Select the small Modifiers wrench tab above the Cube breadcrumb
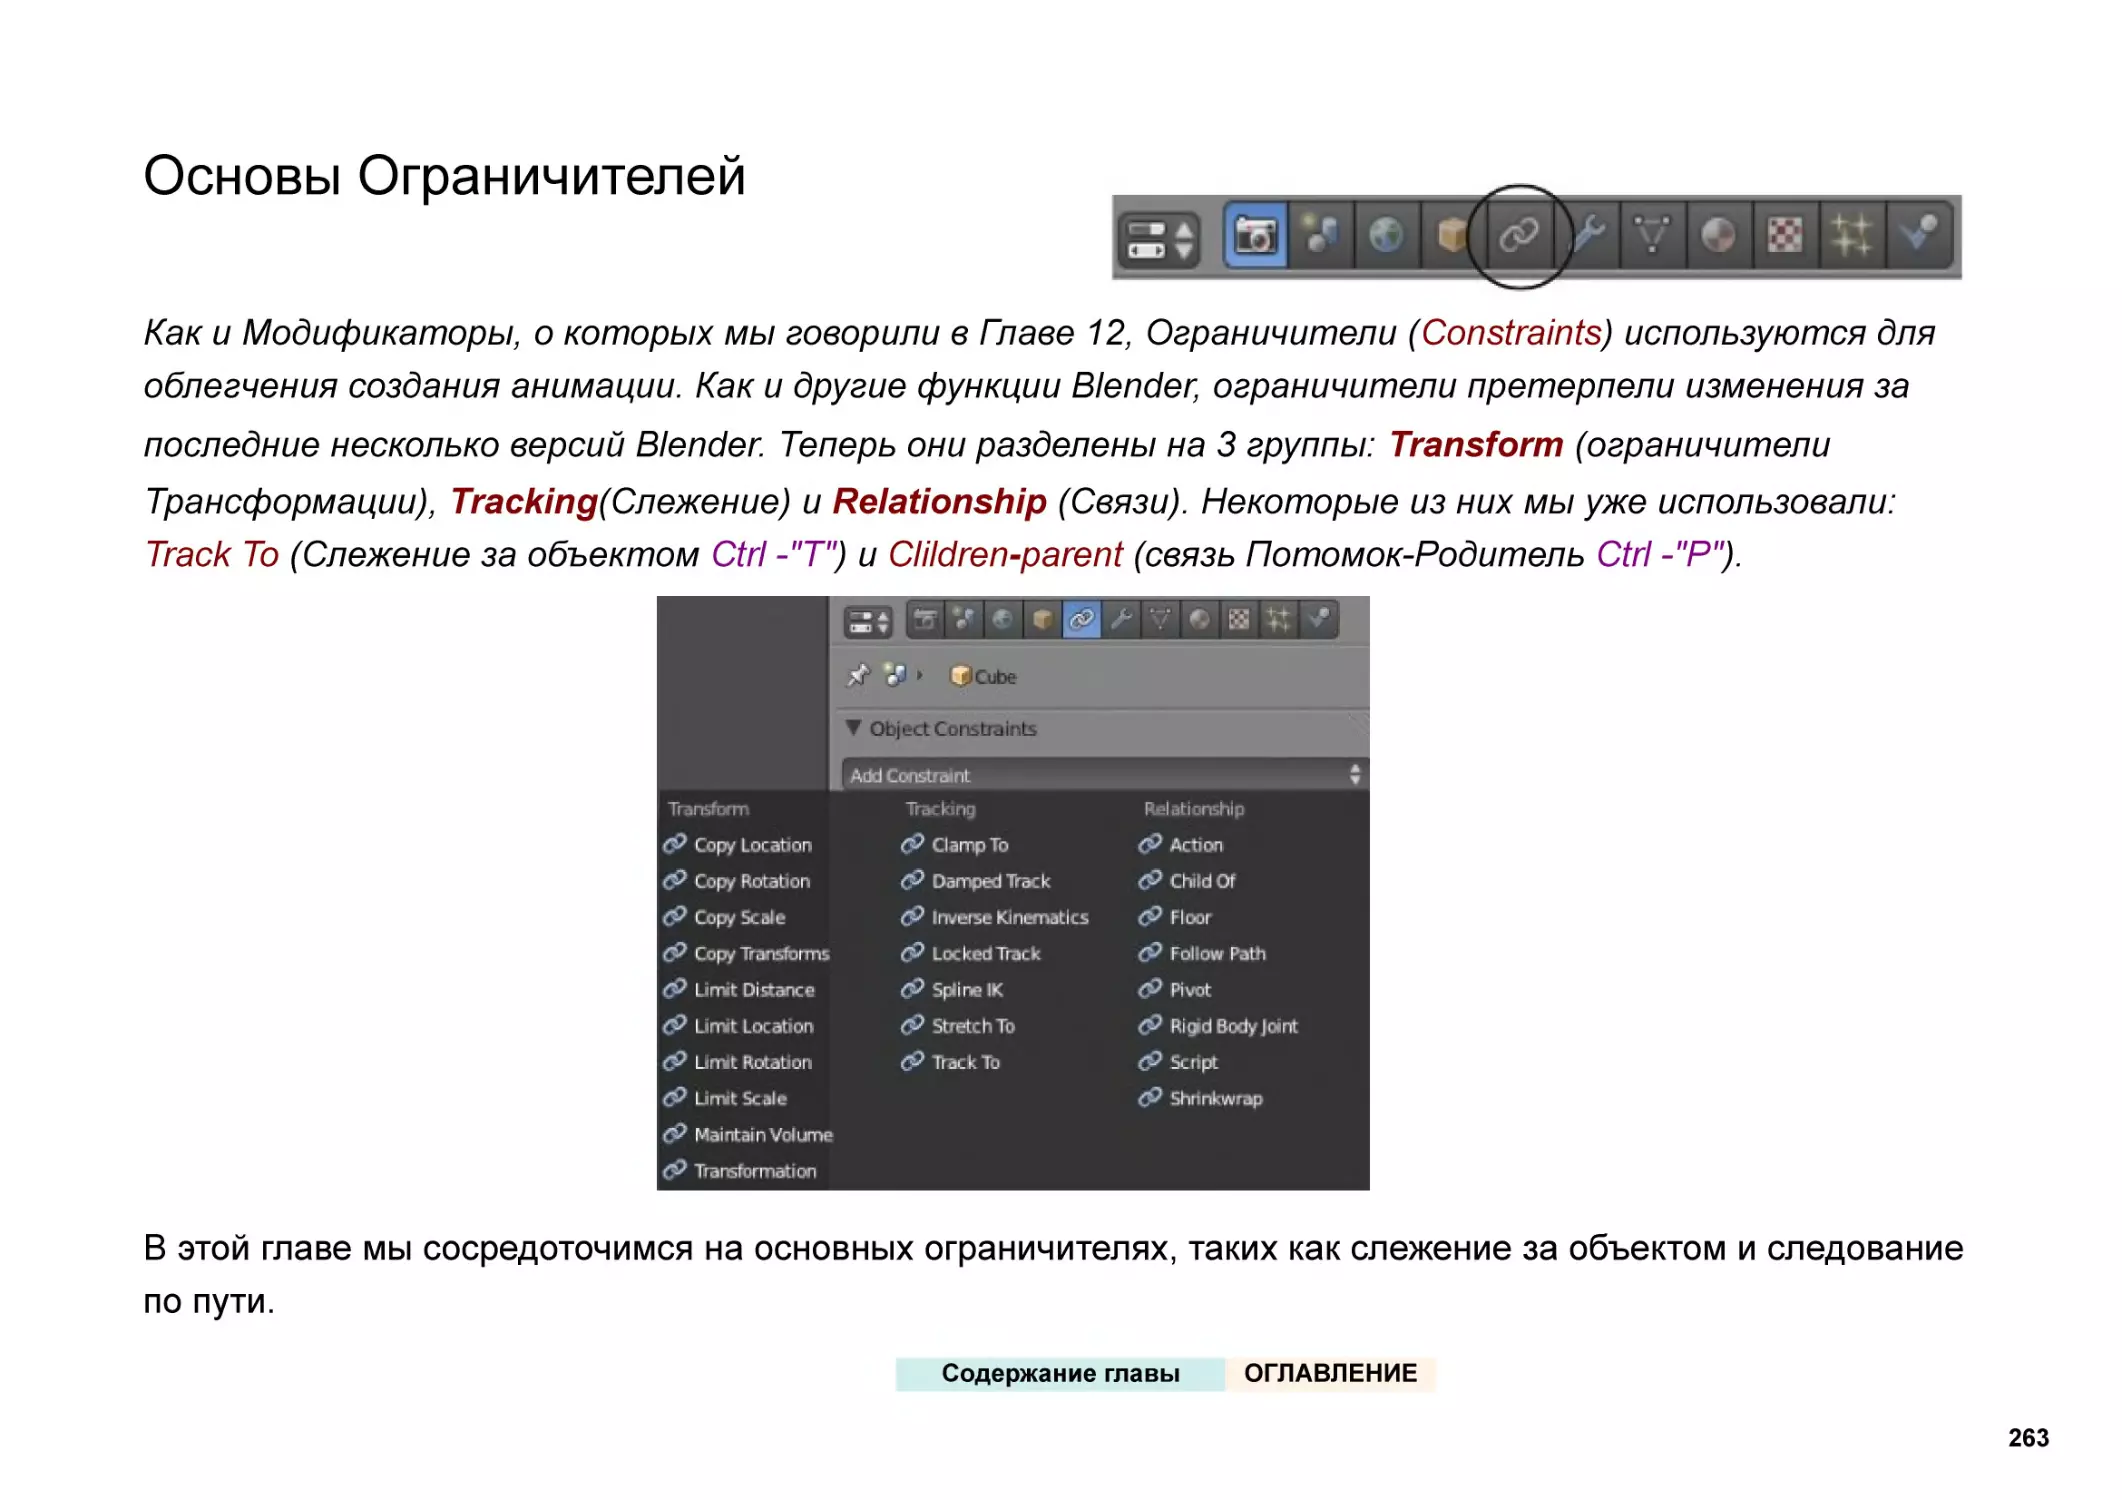This screenshot has height=1500, width=2122. click(1121, 620)
